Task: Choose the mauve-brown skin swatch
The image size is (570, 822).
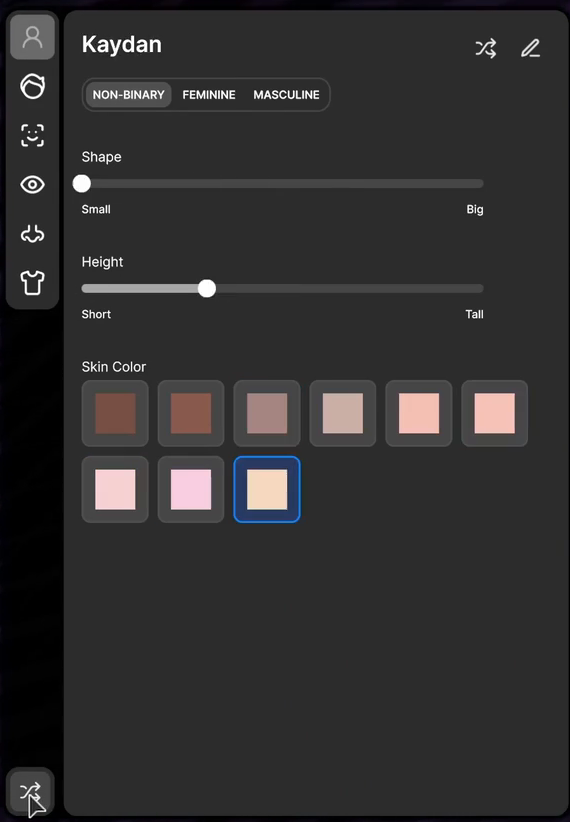Action: pos(267,413)
